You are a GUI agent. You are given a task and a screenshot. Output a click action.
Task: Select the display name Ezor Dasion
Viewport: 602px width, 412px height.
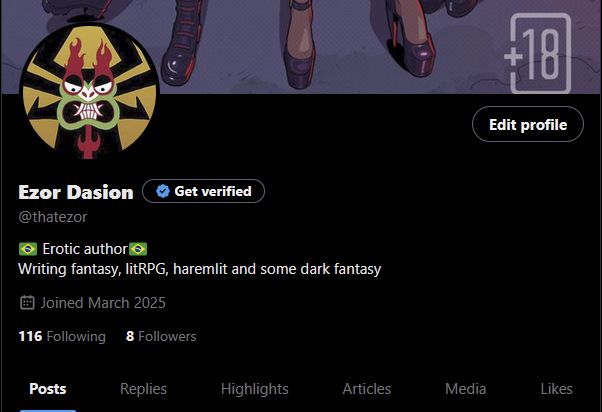click(x=76, y=192)
